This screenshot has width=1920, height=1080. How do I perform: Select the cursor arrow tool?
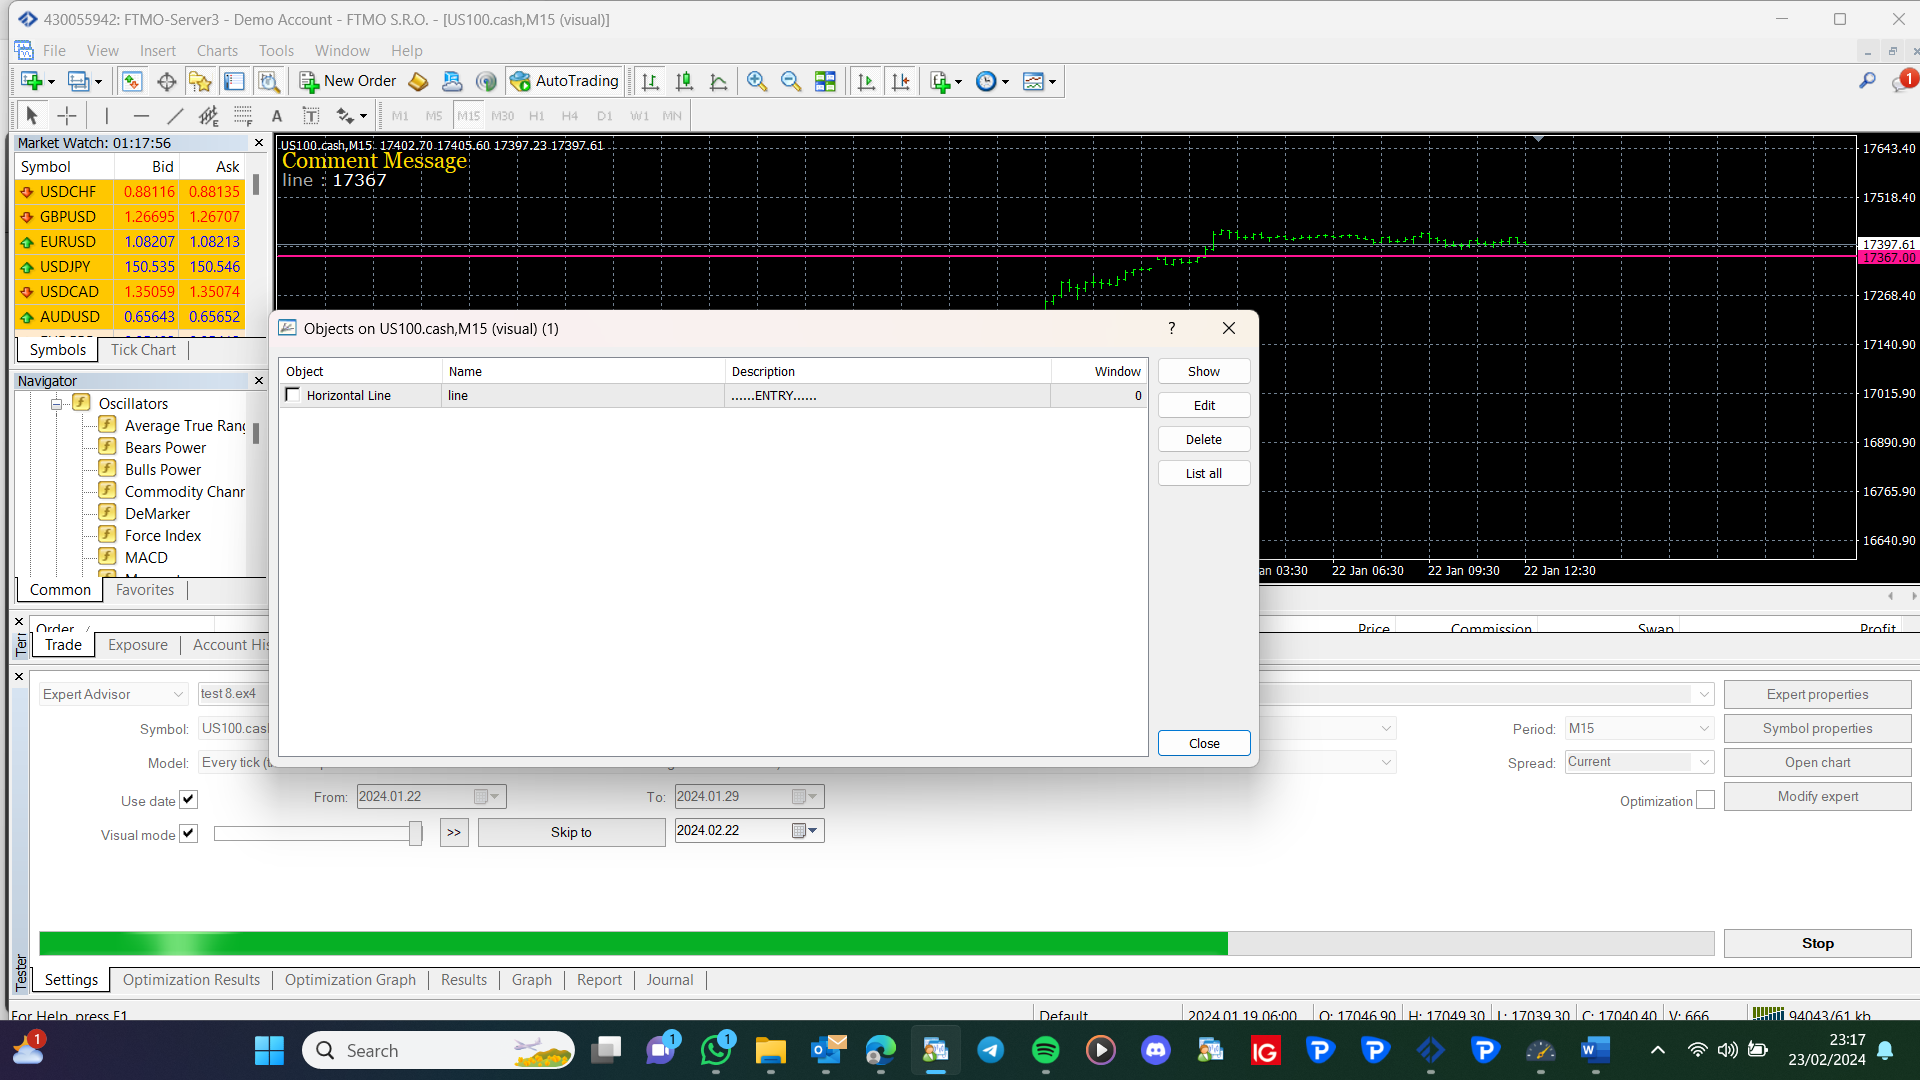(32, 116)
